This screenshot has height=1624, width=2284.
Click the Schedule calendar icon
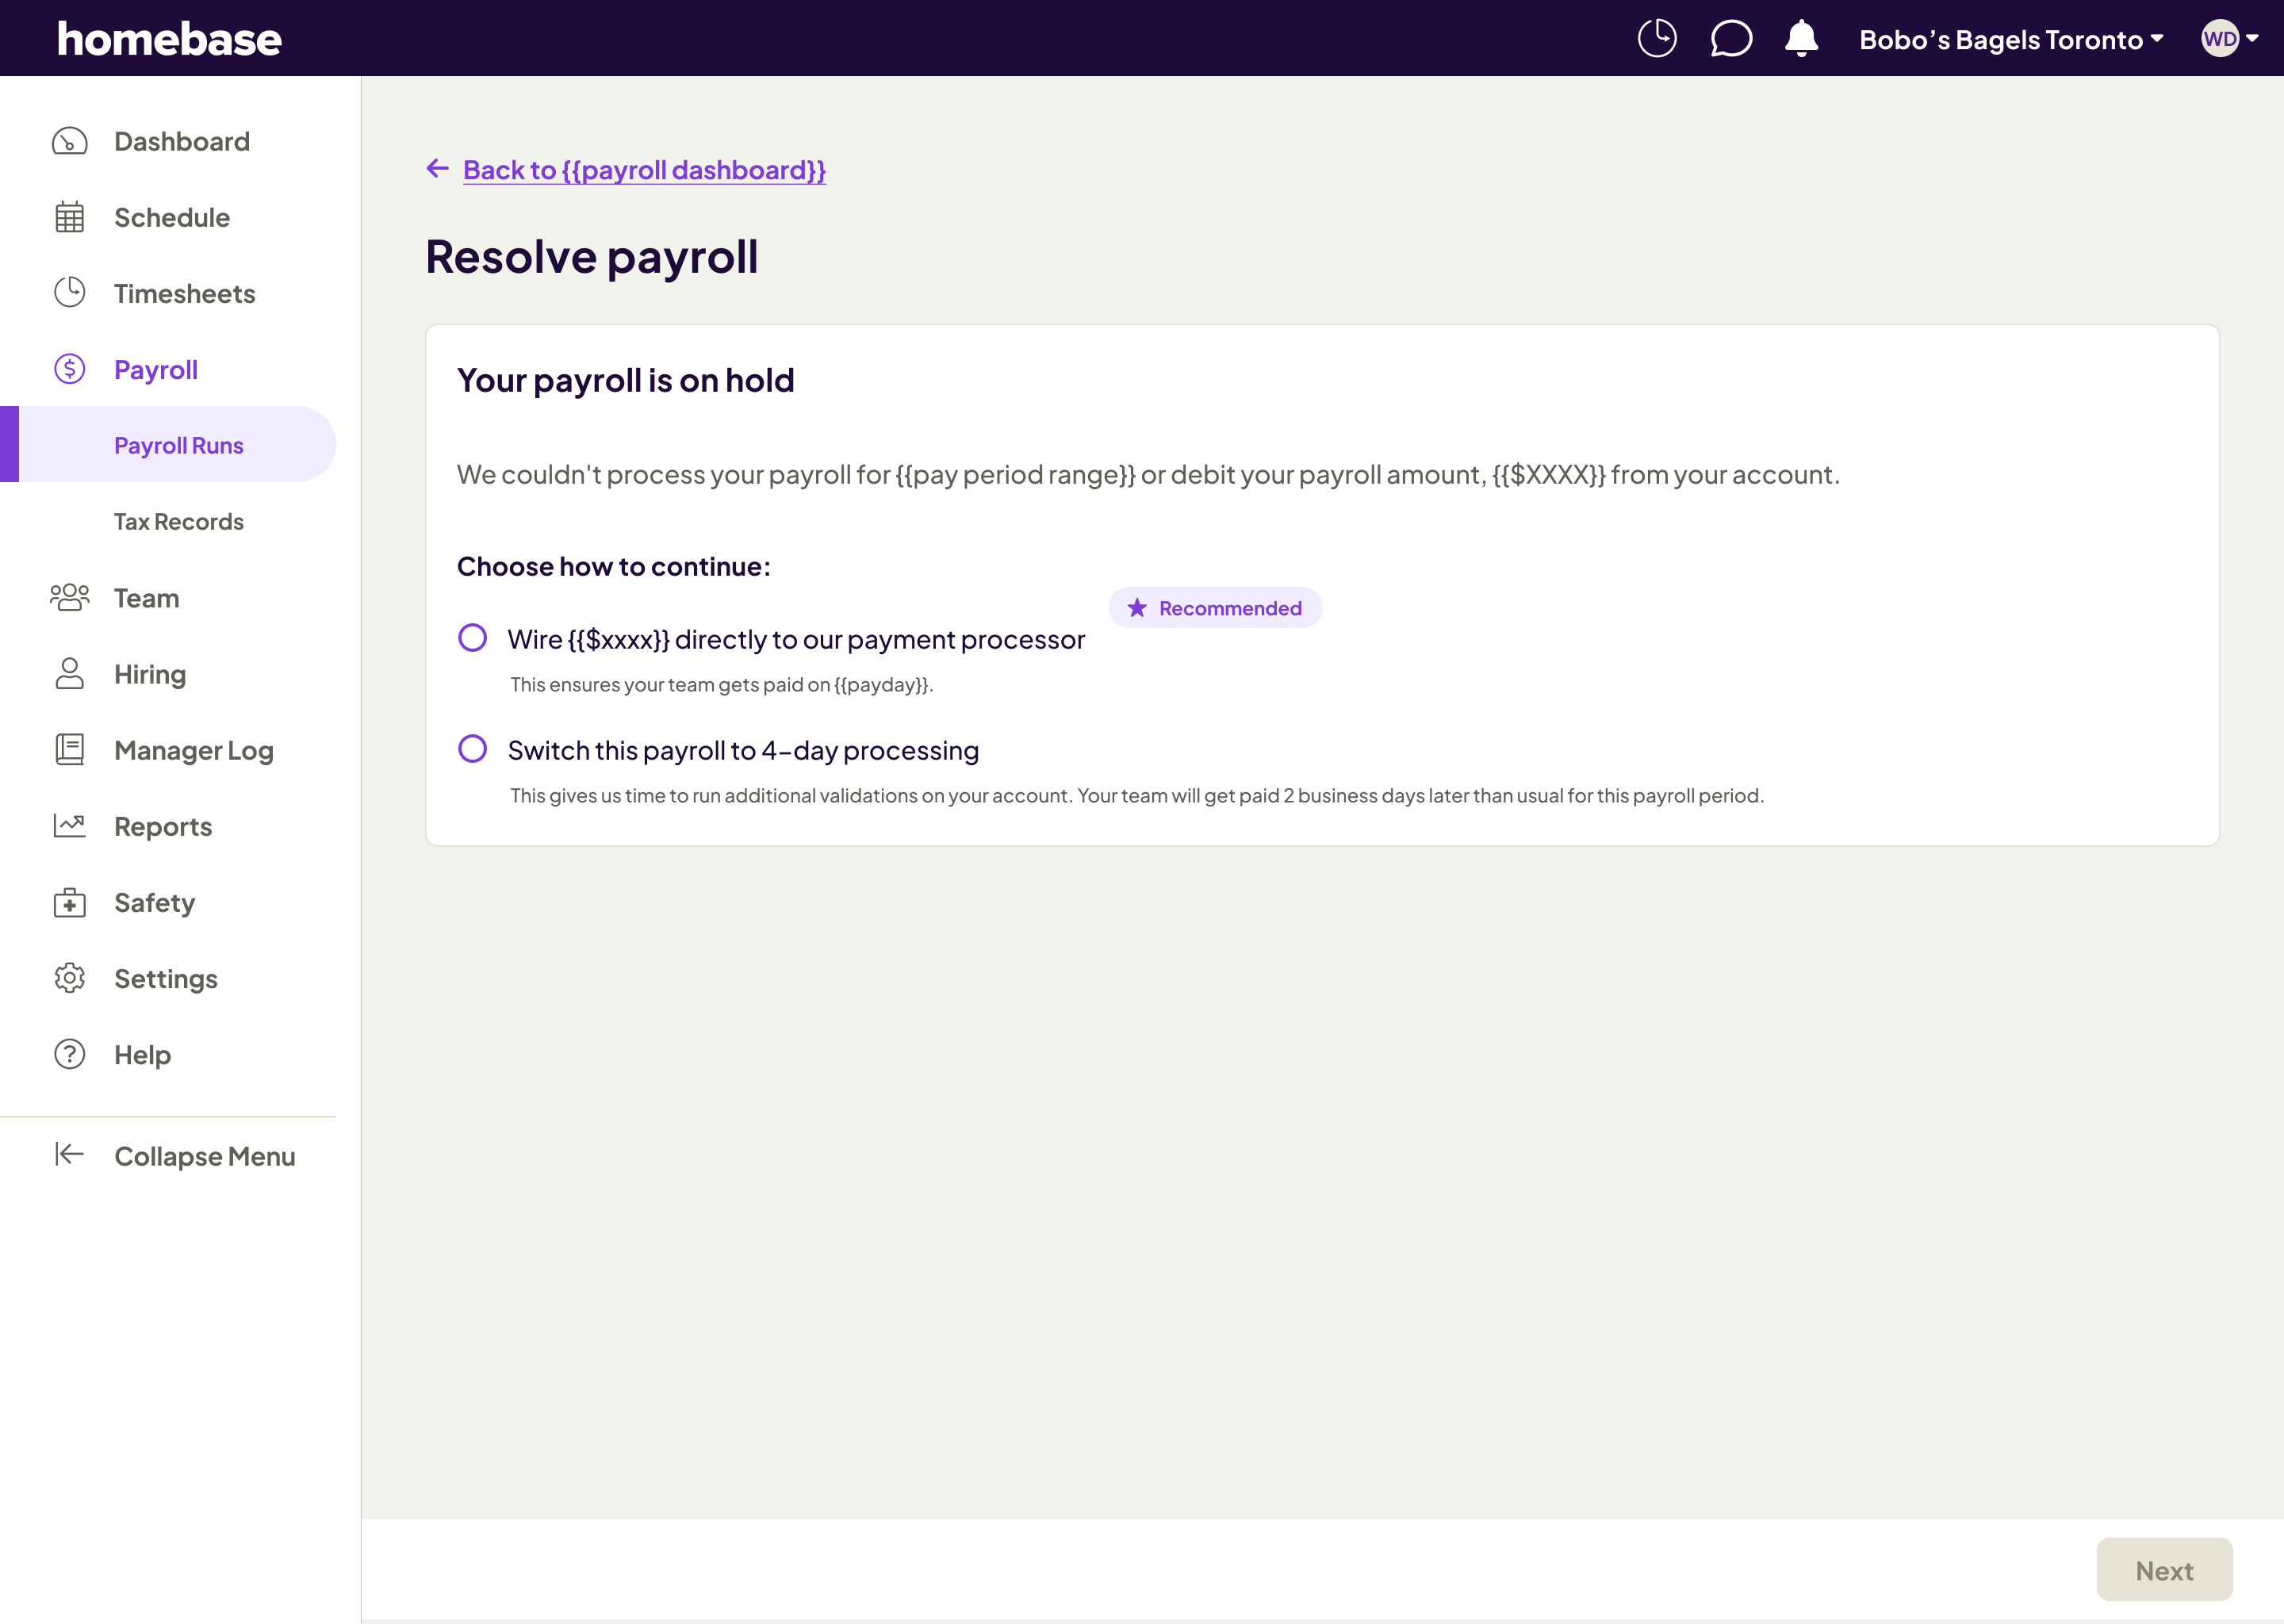coord(70,218)
